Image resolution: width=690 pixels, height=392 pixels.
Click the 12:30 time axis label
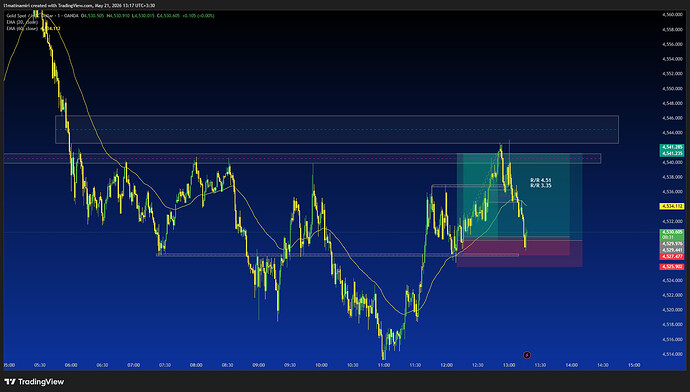pos(477,365)
